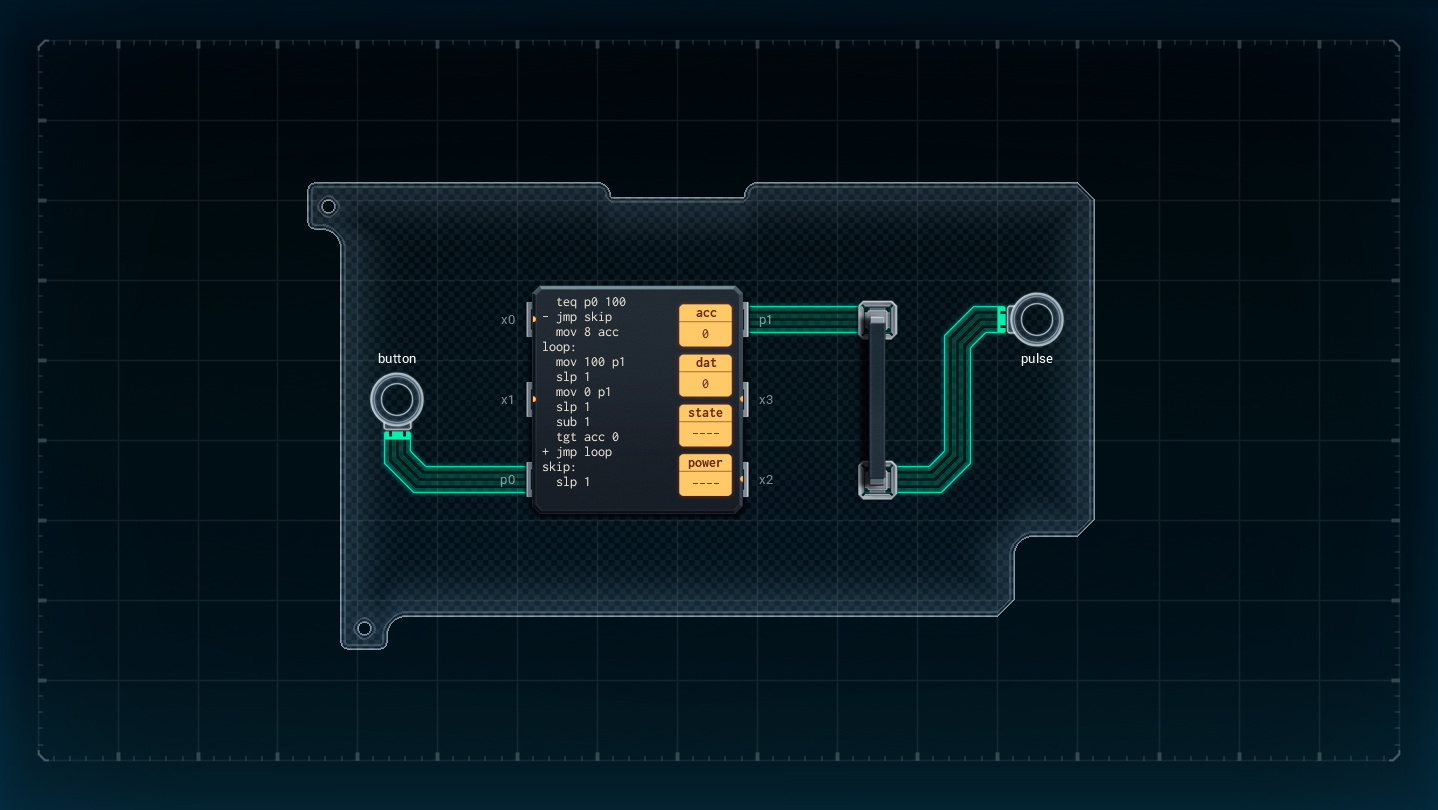The image size is (1438, 810).
Task: Click the p0 pin on the chip
Action: click(x=531, y=480)
